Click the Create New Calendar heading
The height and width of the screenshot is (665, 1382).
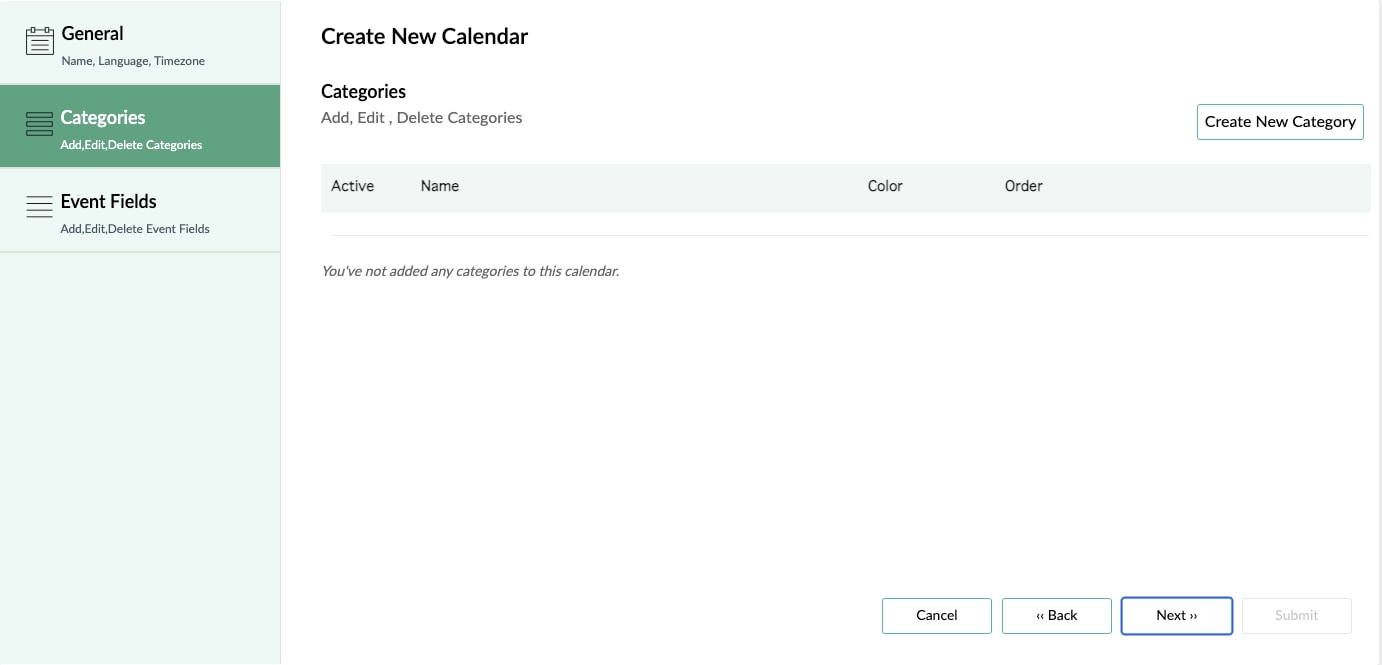click(424, 36)
